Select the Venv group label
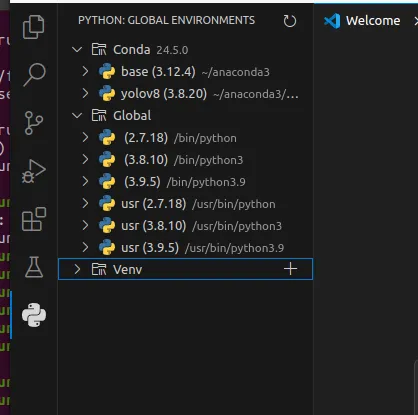This screenshot has height=415, width=418. coord(127,269)
